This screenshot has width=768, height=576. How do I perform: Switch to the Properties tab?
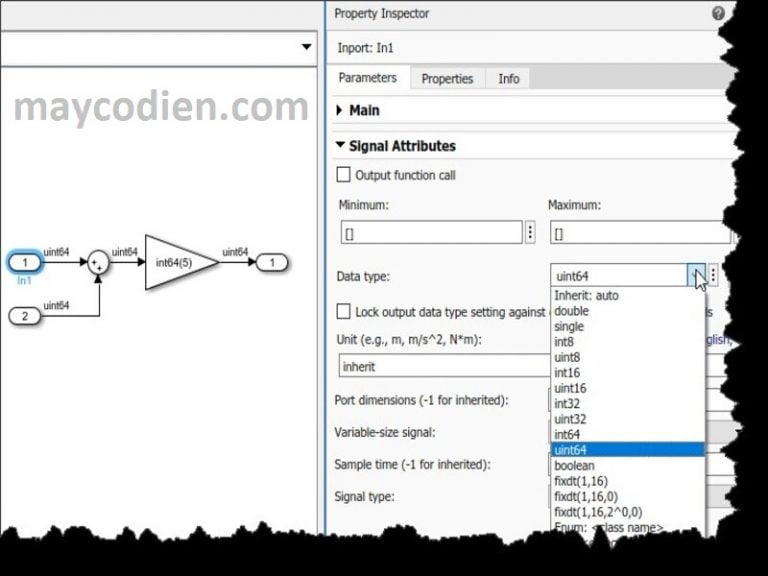point(445,78)
